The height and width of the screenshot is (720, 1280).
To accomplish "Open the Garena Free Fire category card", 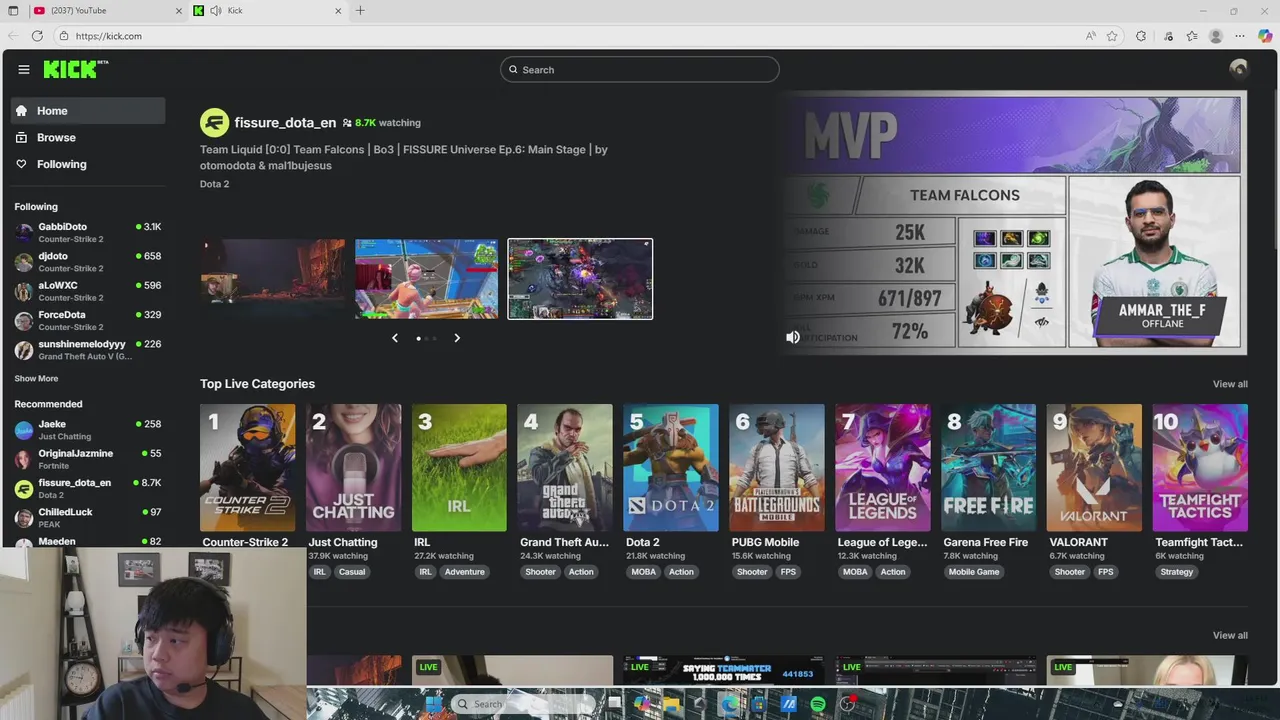I will [x=989, y=468].
